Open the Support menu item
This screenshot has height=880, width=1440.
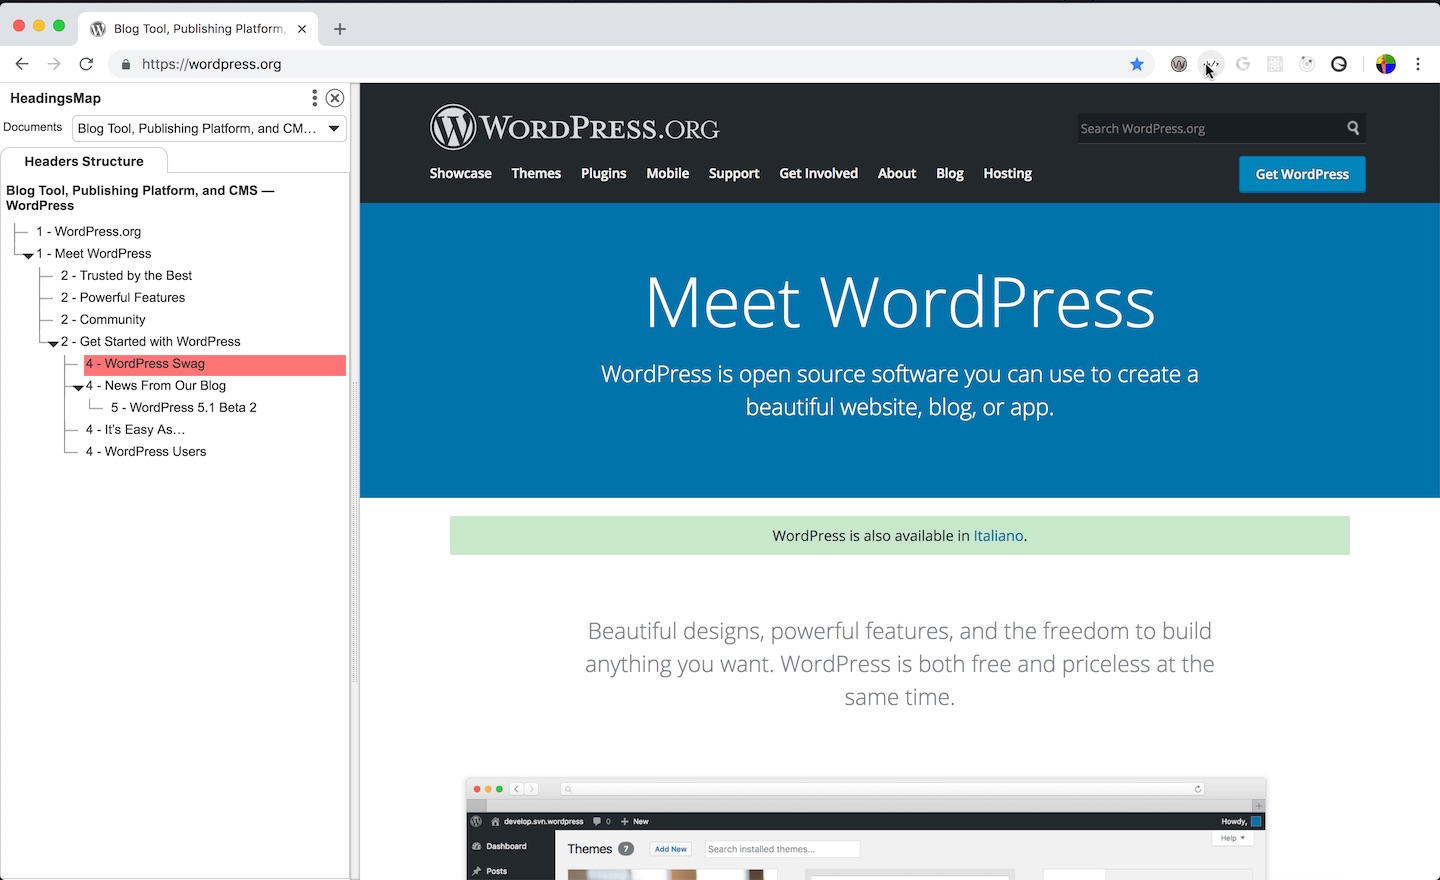[x=734, y=173]
